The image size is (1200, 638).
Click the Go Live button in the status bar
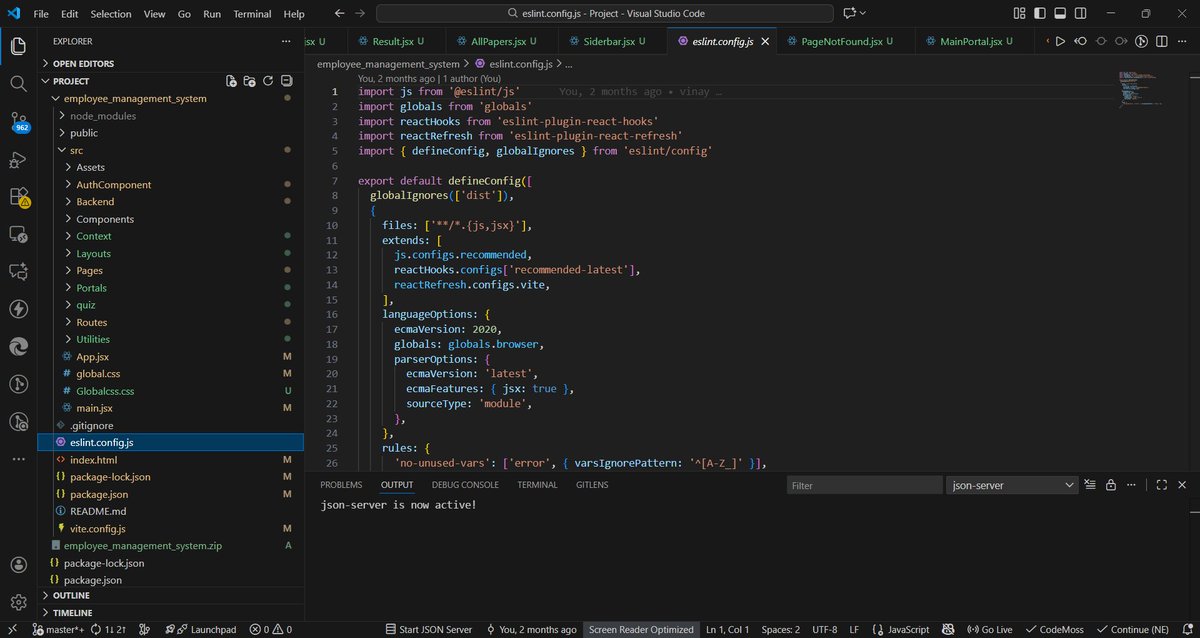click(990, 629)
